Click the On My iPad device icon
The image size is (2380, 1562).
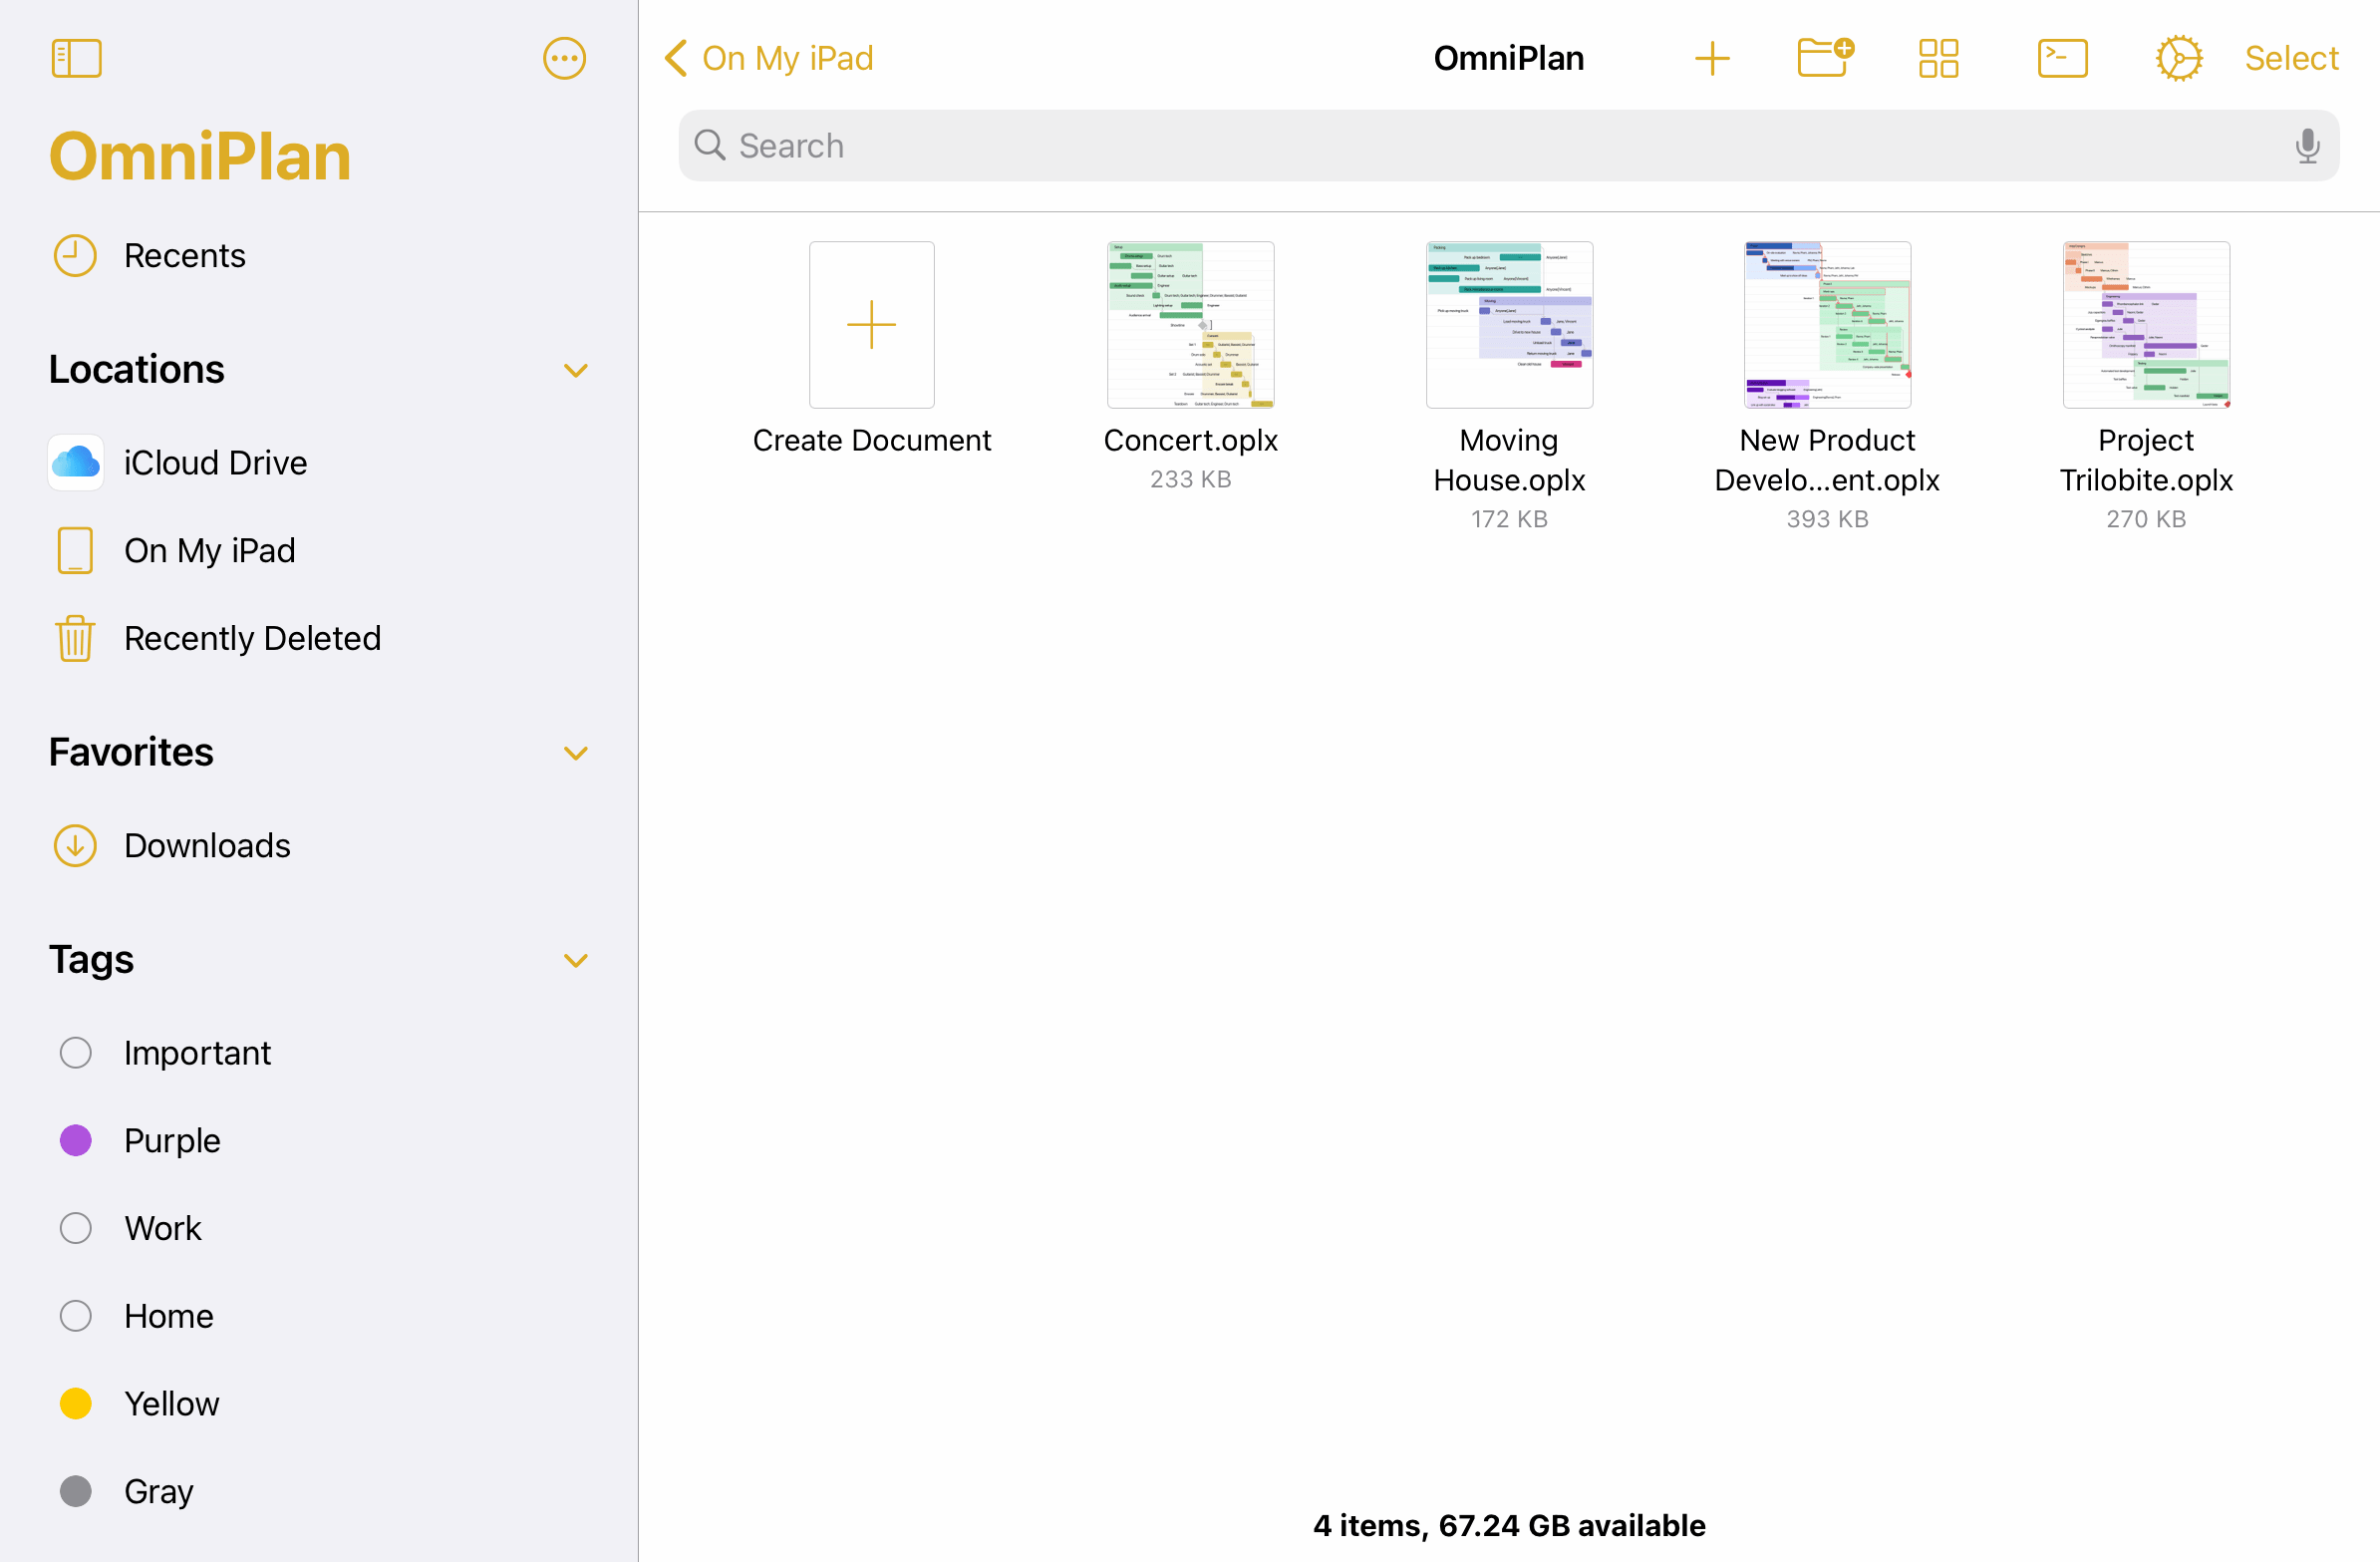pos(75,550)
